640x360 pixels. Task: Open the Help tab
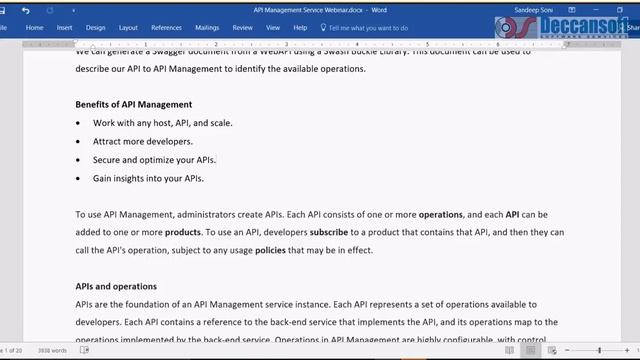300,28
